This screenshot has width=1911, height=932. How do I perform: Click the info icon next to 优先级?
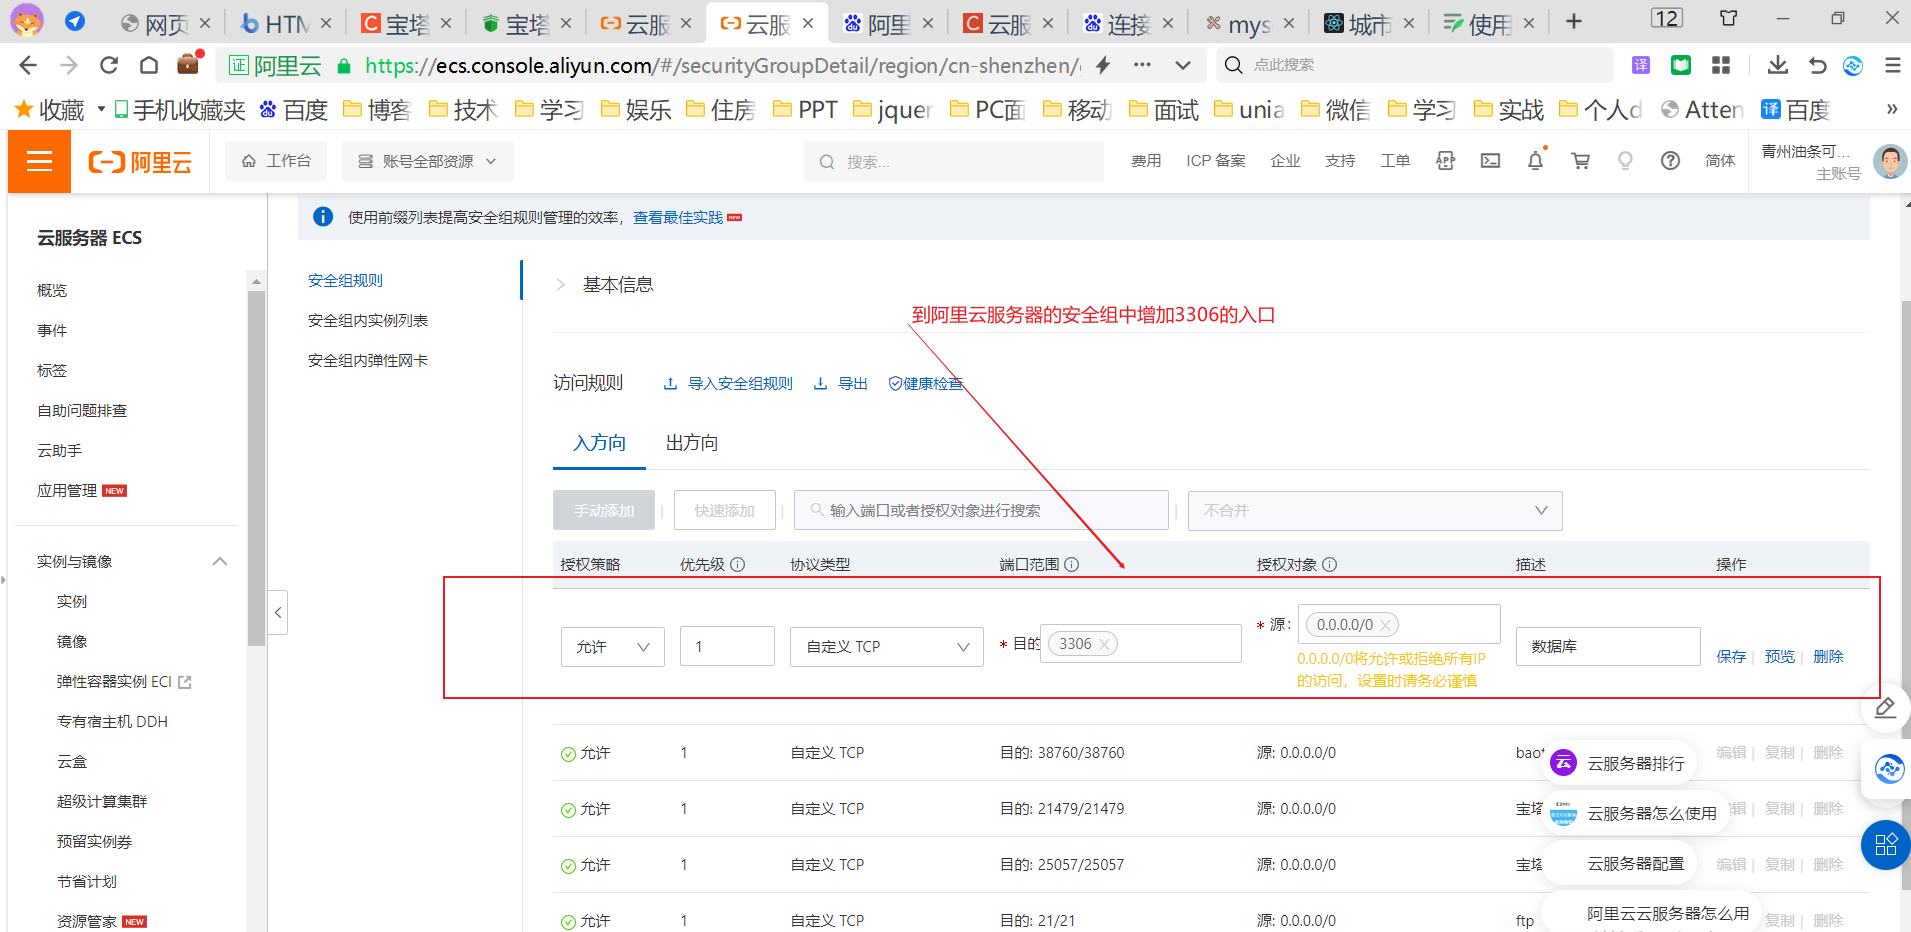(738, 564)
